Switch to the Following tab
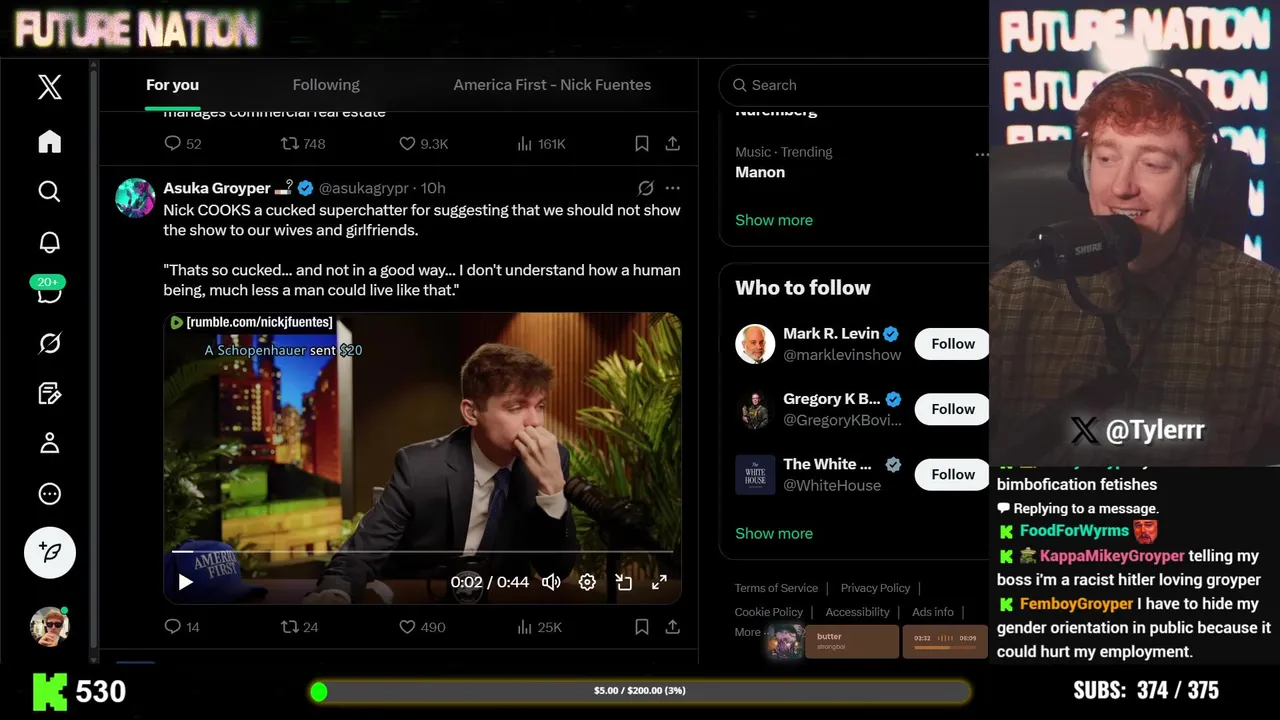Viewport: 1280px width, 720px height. tap(326, 85)
